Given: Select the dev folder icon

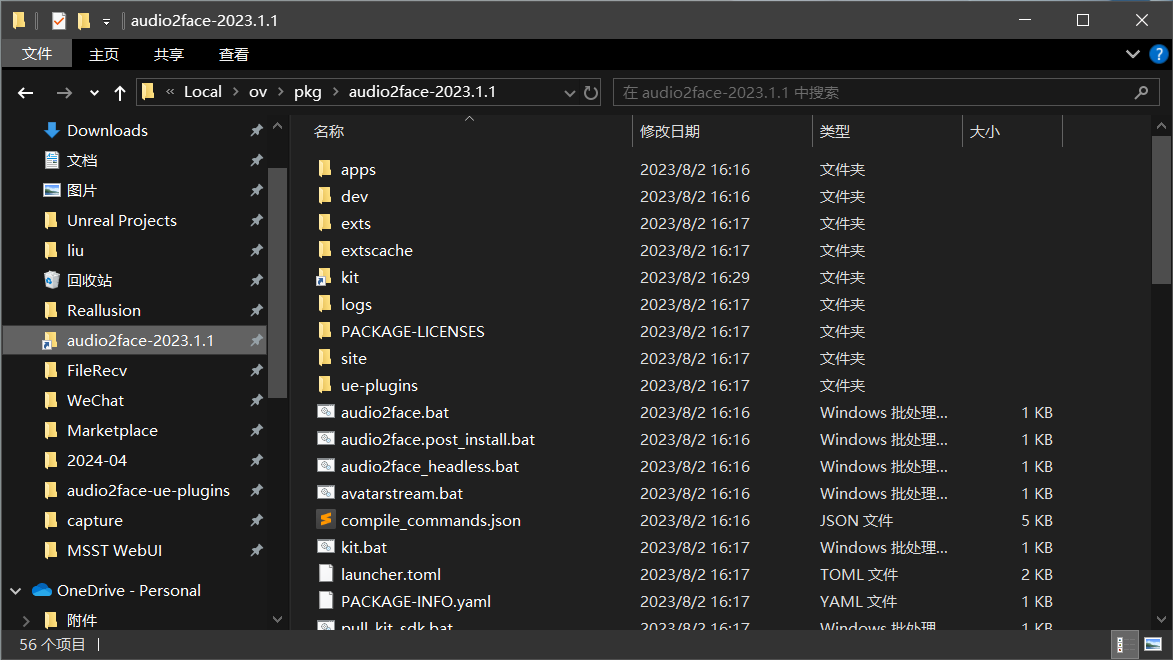Looking at the screenshot, I should 325,196.
